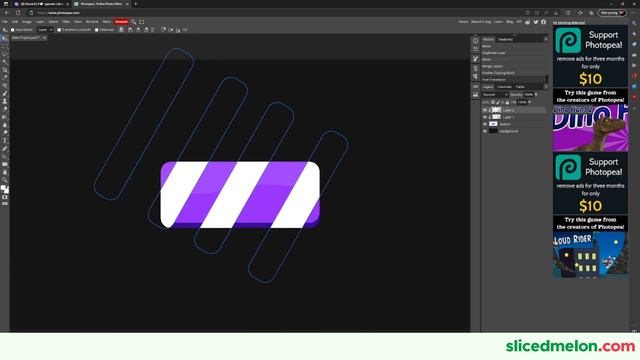Screen dimensions: 640x360
Task: Open the Filter menu
Action: (66, 22)
